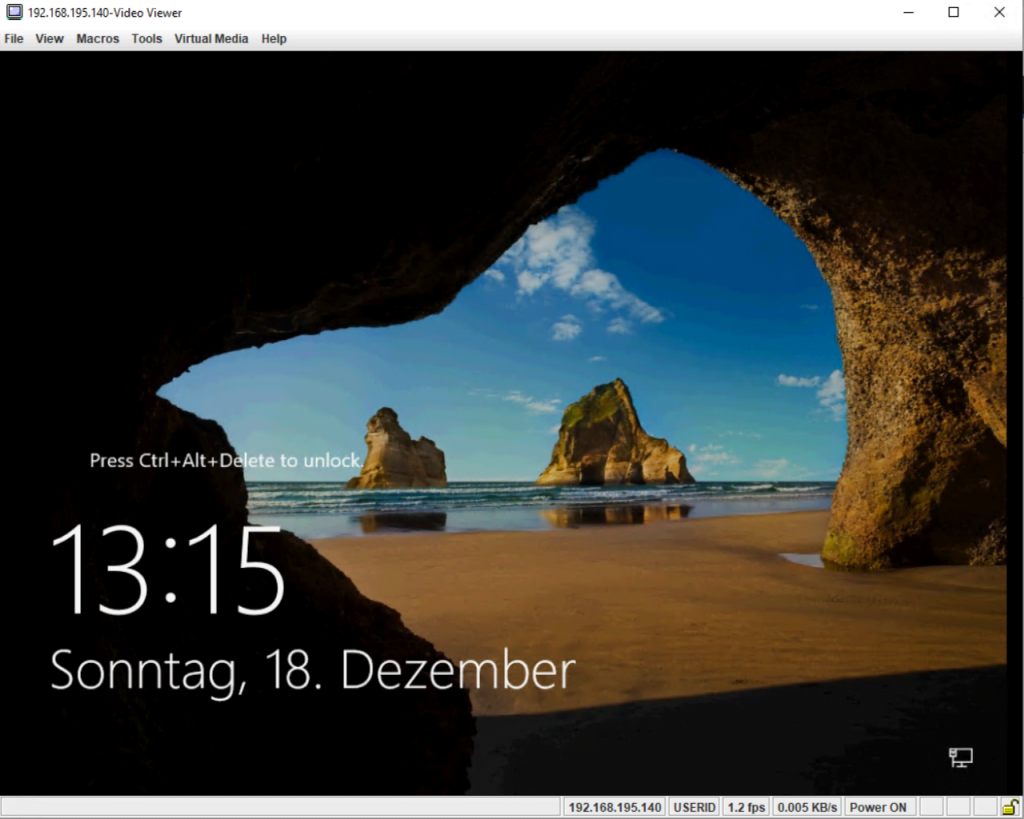
Task: Open the Help menu
Action: (274, 39)
